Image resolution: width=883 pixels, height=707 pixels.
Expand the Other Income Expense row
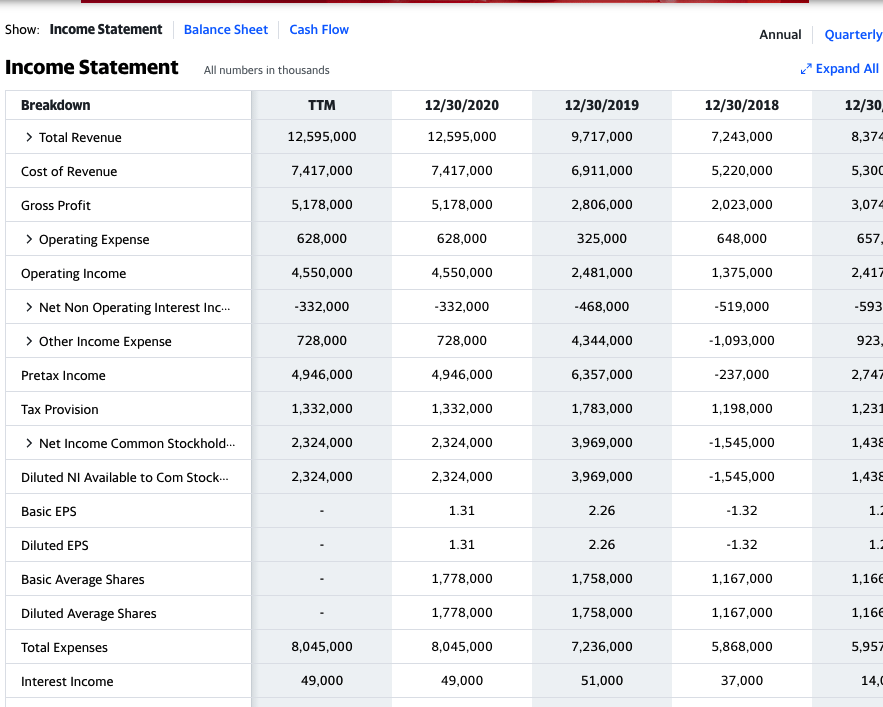click(29, 341)
